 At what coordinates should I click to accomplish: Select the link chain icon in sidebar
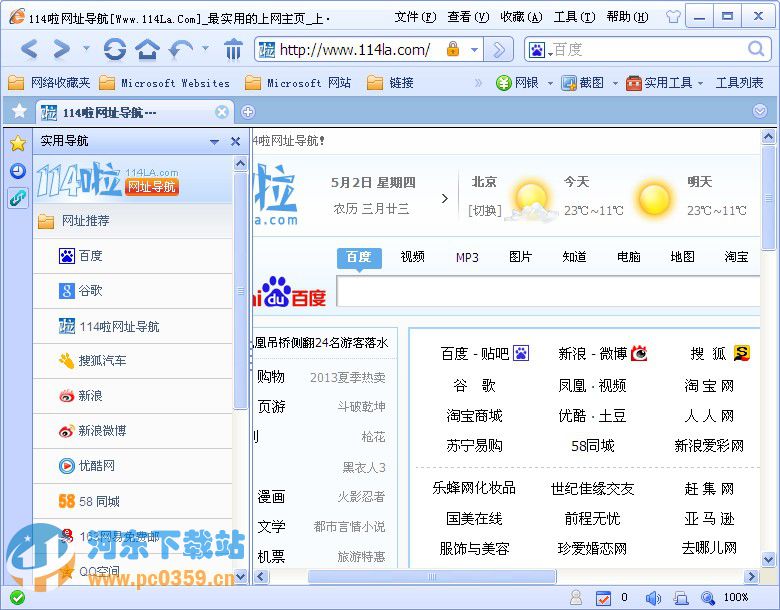click(18, 198)
